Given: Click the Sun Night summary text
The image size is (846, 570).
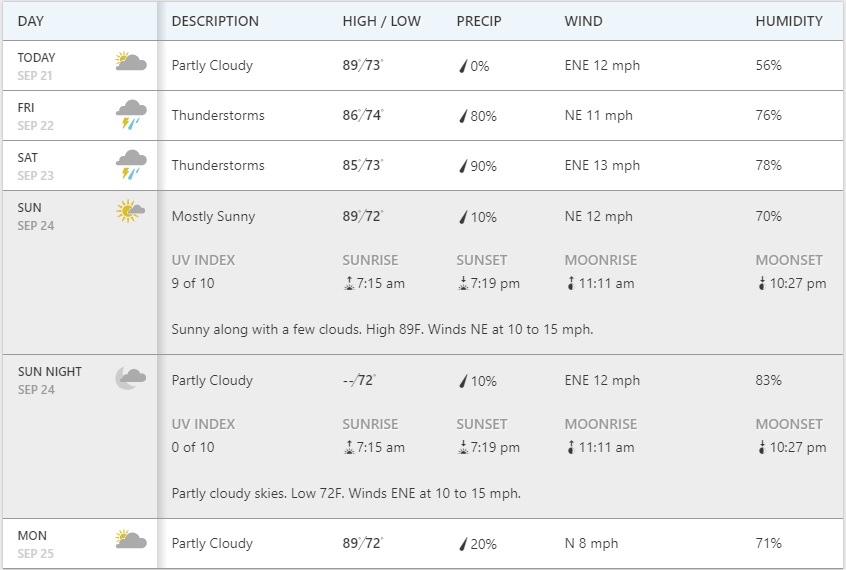Looking at the screenshot, I should [346, 493].
